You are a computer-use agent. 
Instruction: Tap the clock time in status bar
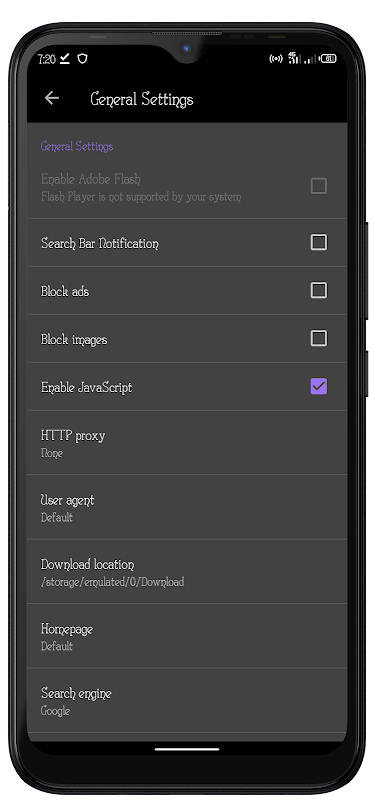point(46,59)
